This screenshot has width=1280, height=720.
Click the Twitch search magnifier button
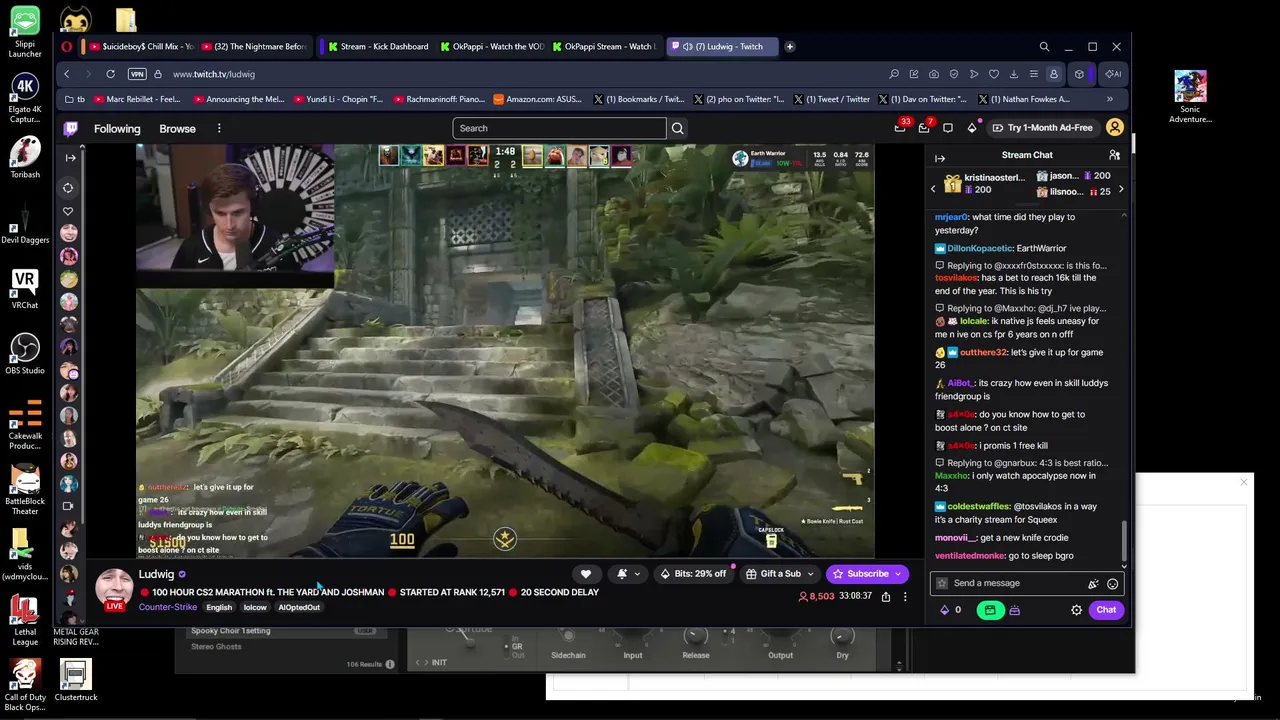[677, 128]
